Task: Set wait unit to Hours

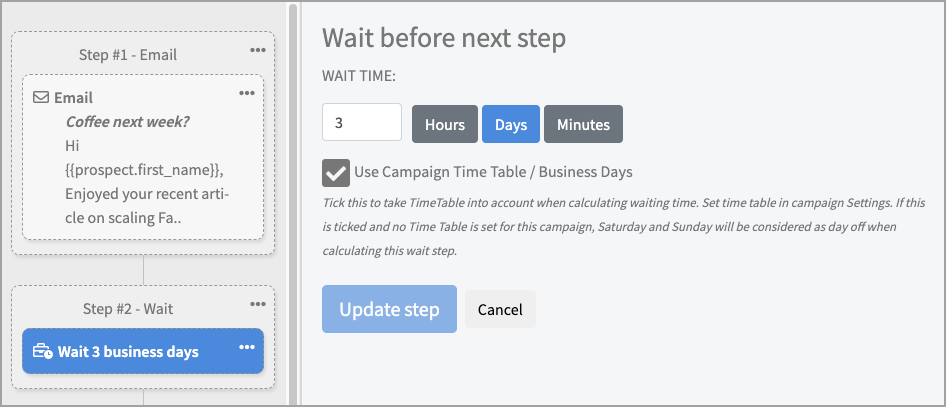Action: tap(444, 124)
